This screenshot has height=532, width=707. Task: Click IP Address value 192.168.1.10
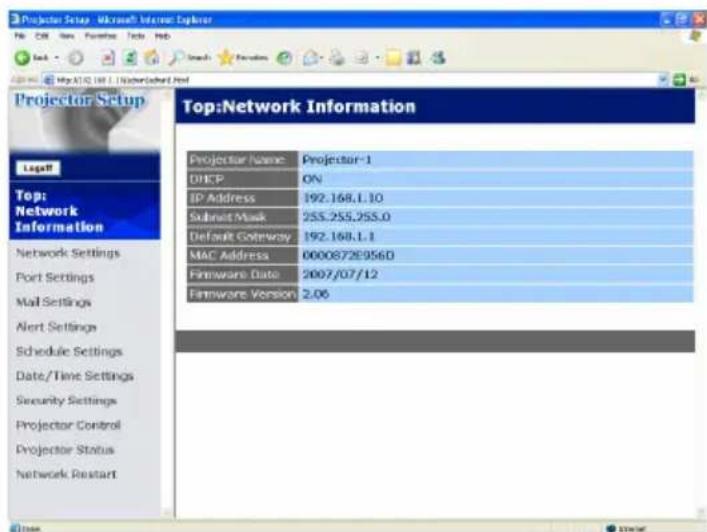pos(343,198)
